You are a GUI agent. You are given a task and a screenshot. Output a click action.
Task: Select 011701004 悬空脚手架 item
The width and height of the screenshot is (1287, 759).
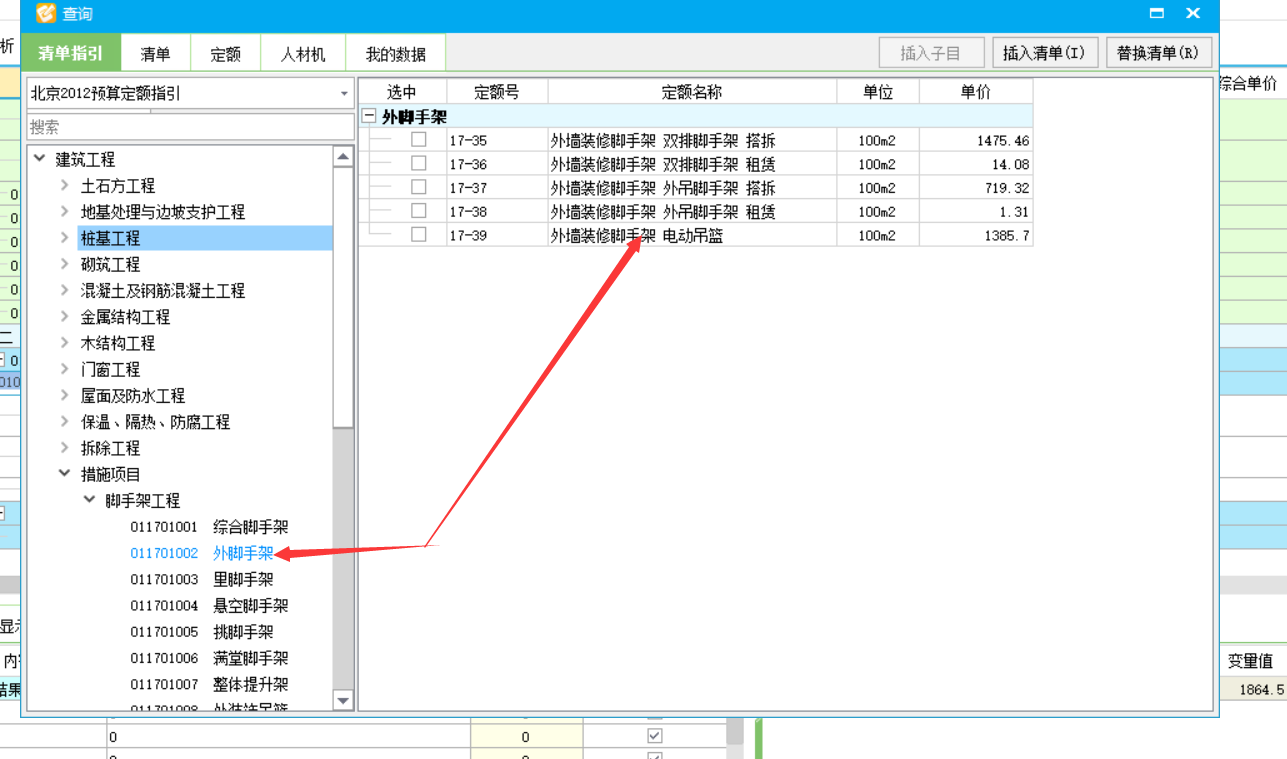(209, 606)
